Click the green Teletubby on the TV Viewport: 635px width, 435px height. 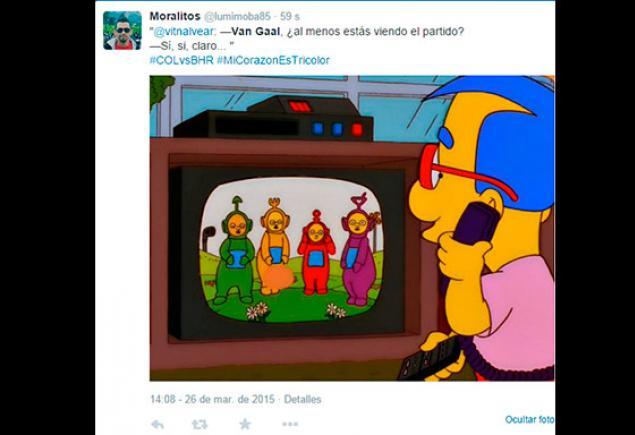point(236,251)
